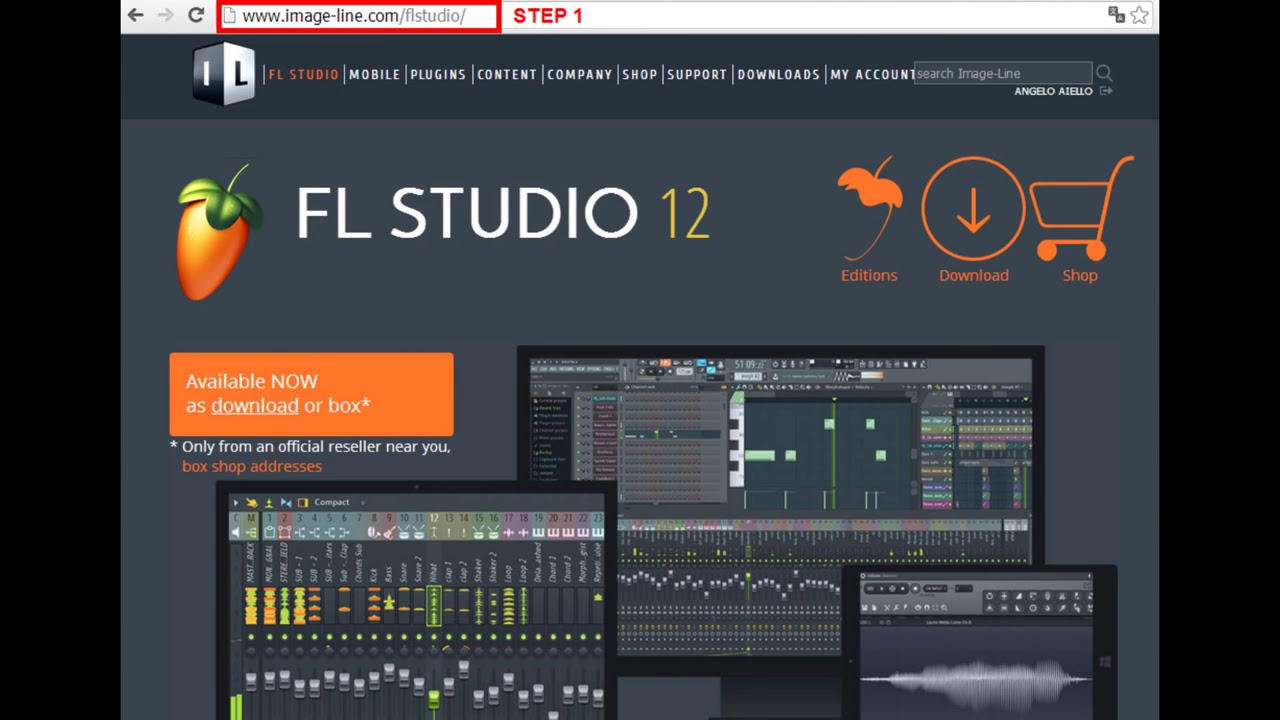
Task: Click the ANGELO AIELLO account name
Action: (x=1053, y=91)
